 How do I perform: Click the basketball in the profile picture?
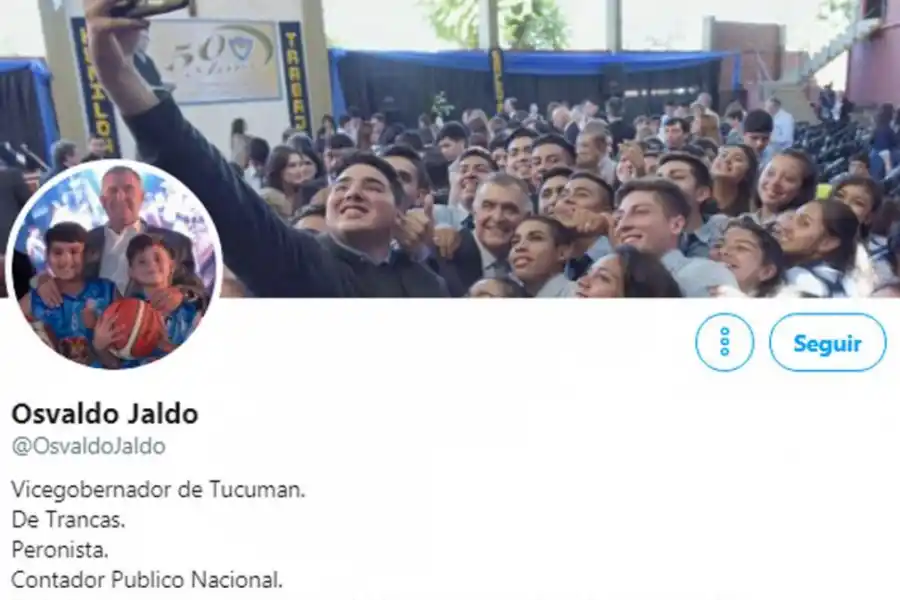(x=134, y=327)
